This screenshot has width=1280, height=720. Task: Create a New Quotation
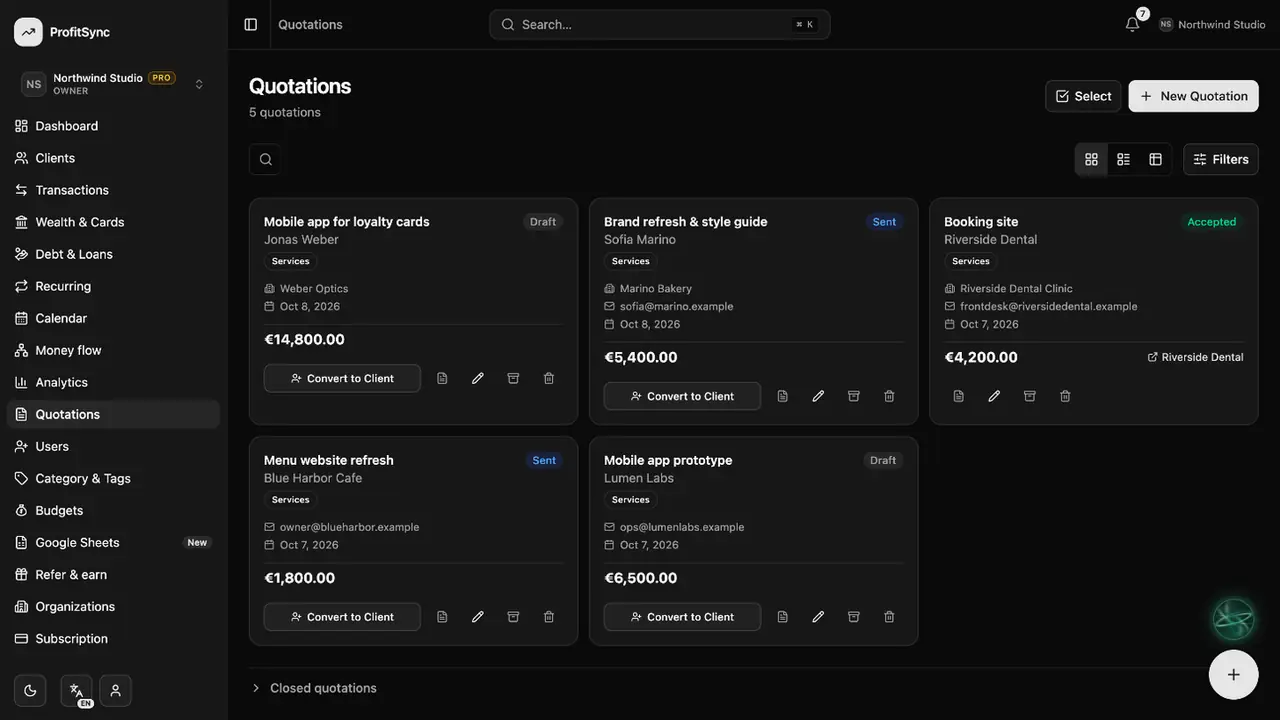coord(1193,96)
